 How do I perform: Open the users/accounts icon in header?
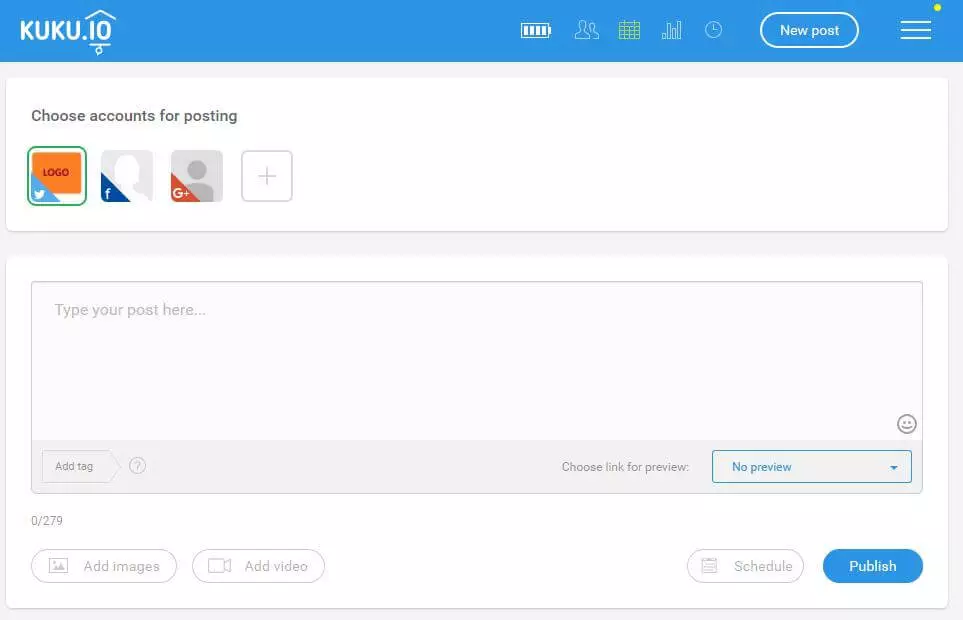tap(587, 31)
